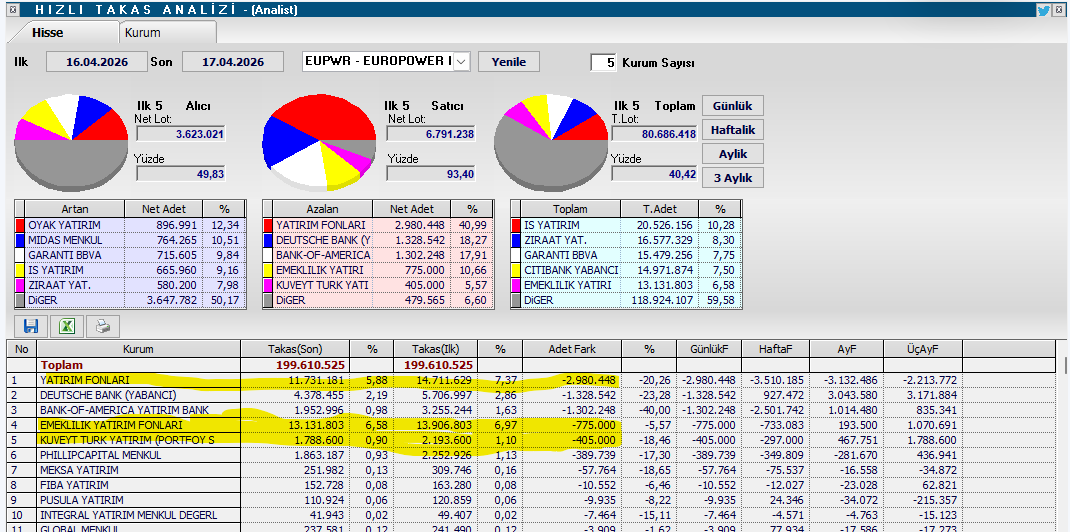
Task: Click the 2.980.448 value in Azalan table
Action: (x=422, y=225)
